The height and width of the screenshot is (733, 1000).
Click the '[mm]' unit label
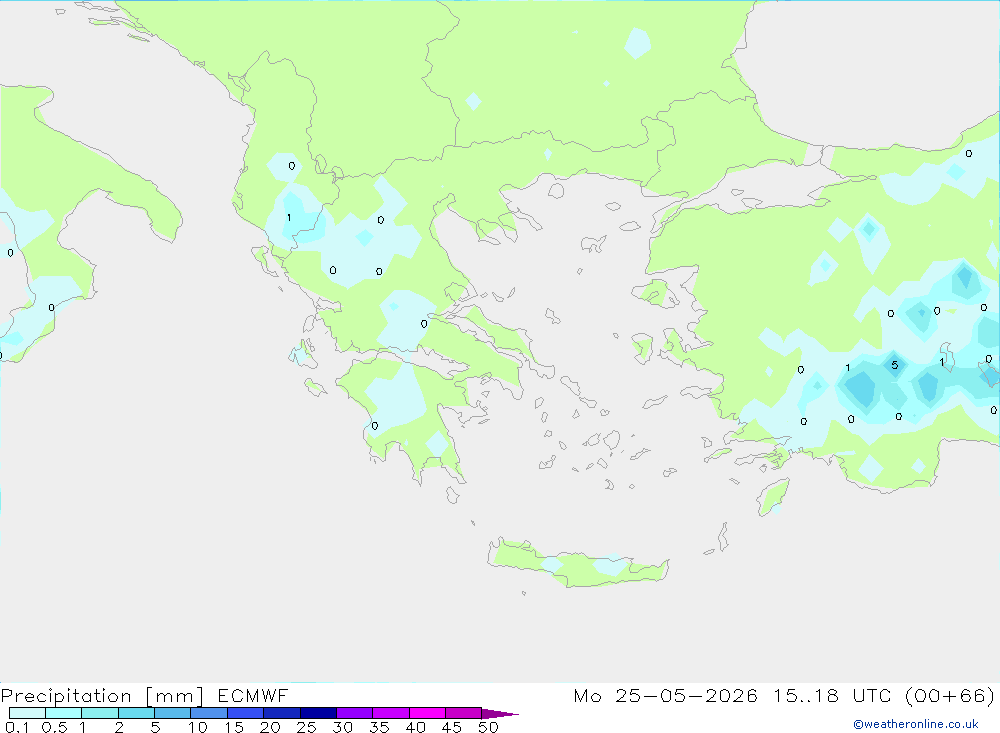click(174, 696)
